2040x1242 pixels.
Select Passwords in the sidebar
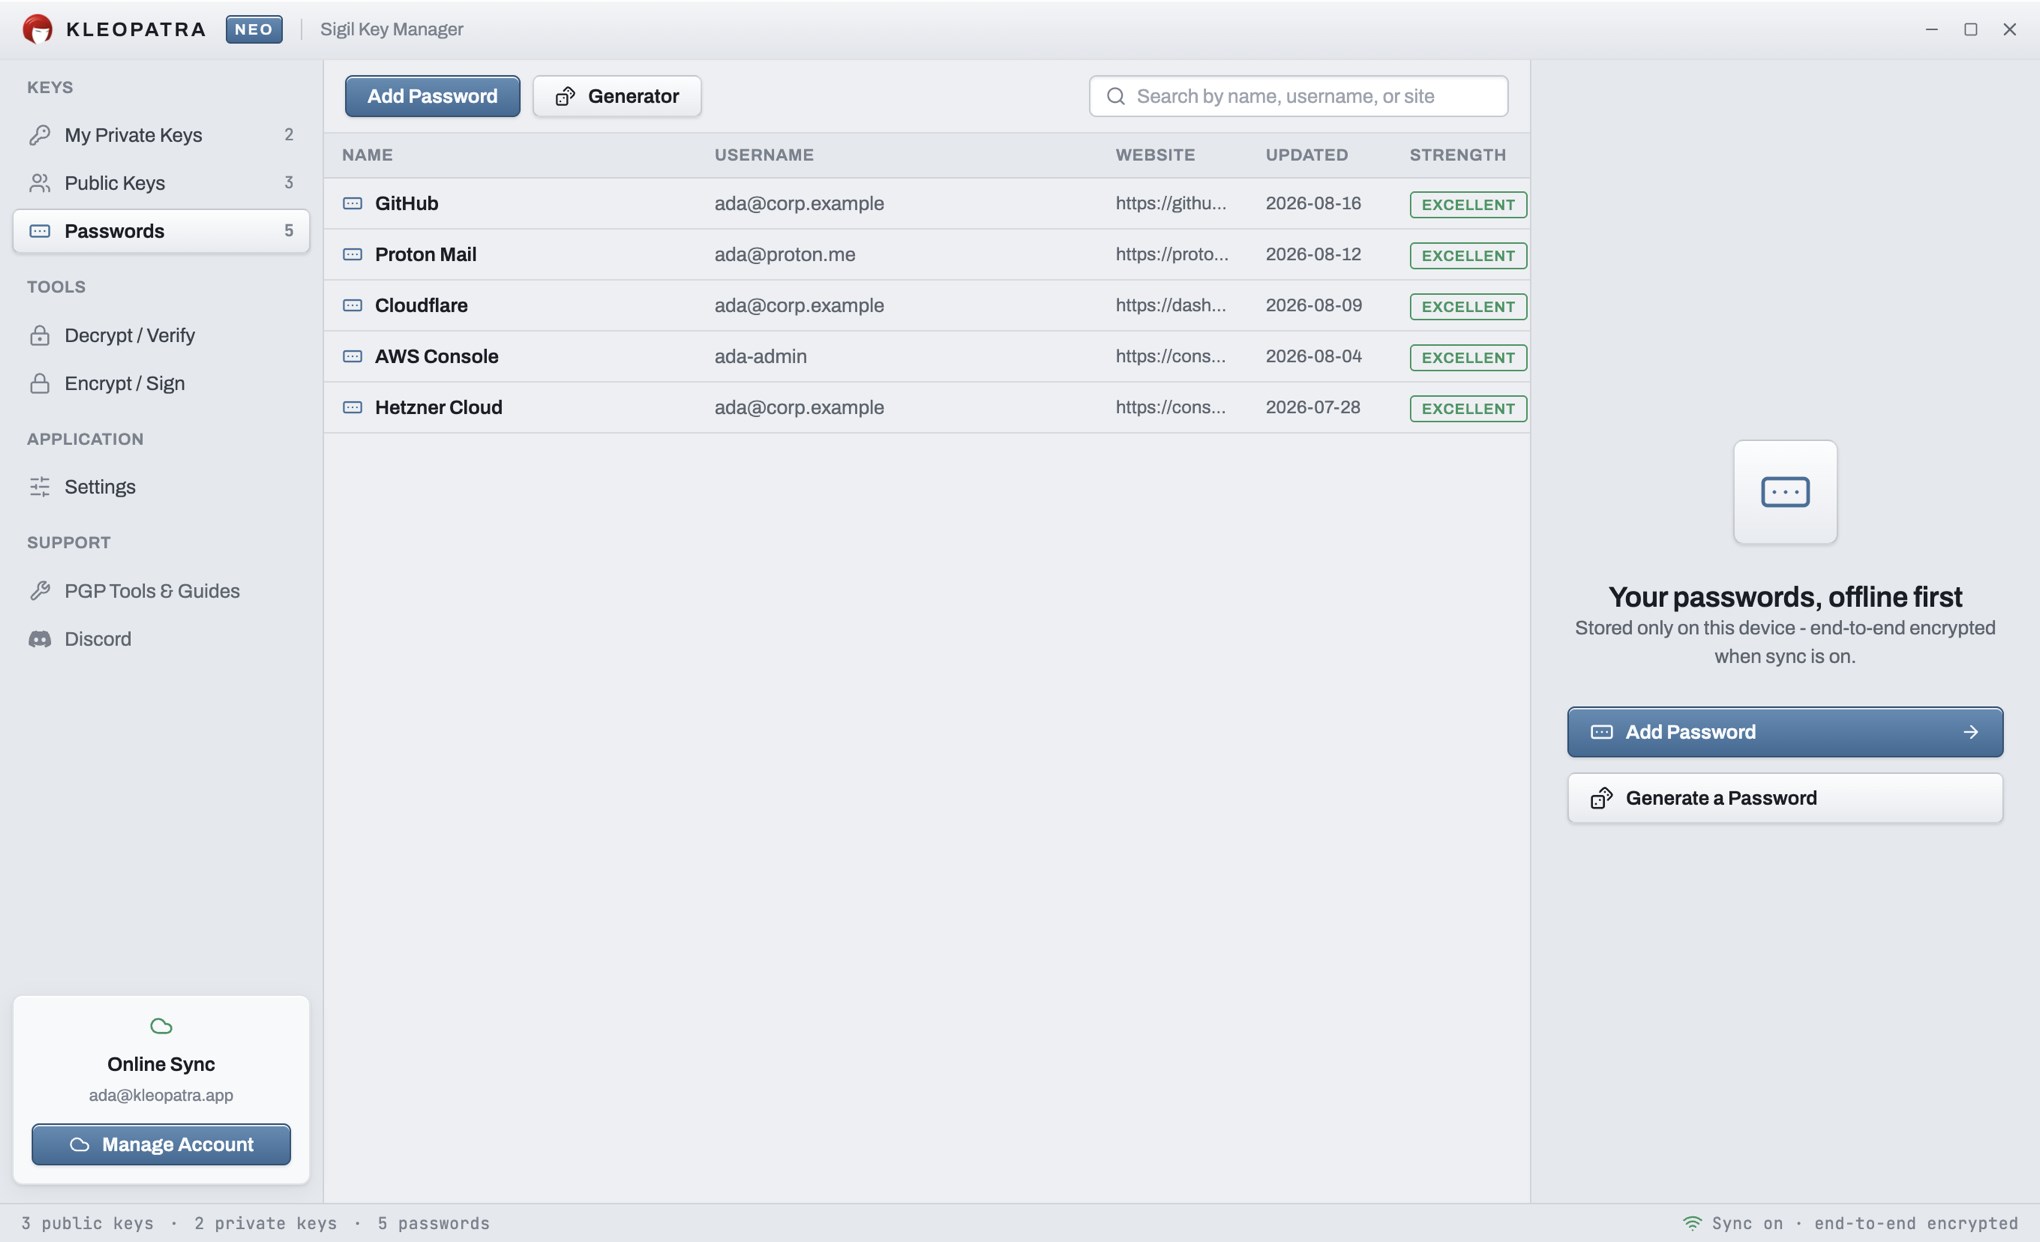click(161, 231)
